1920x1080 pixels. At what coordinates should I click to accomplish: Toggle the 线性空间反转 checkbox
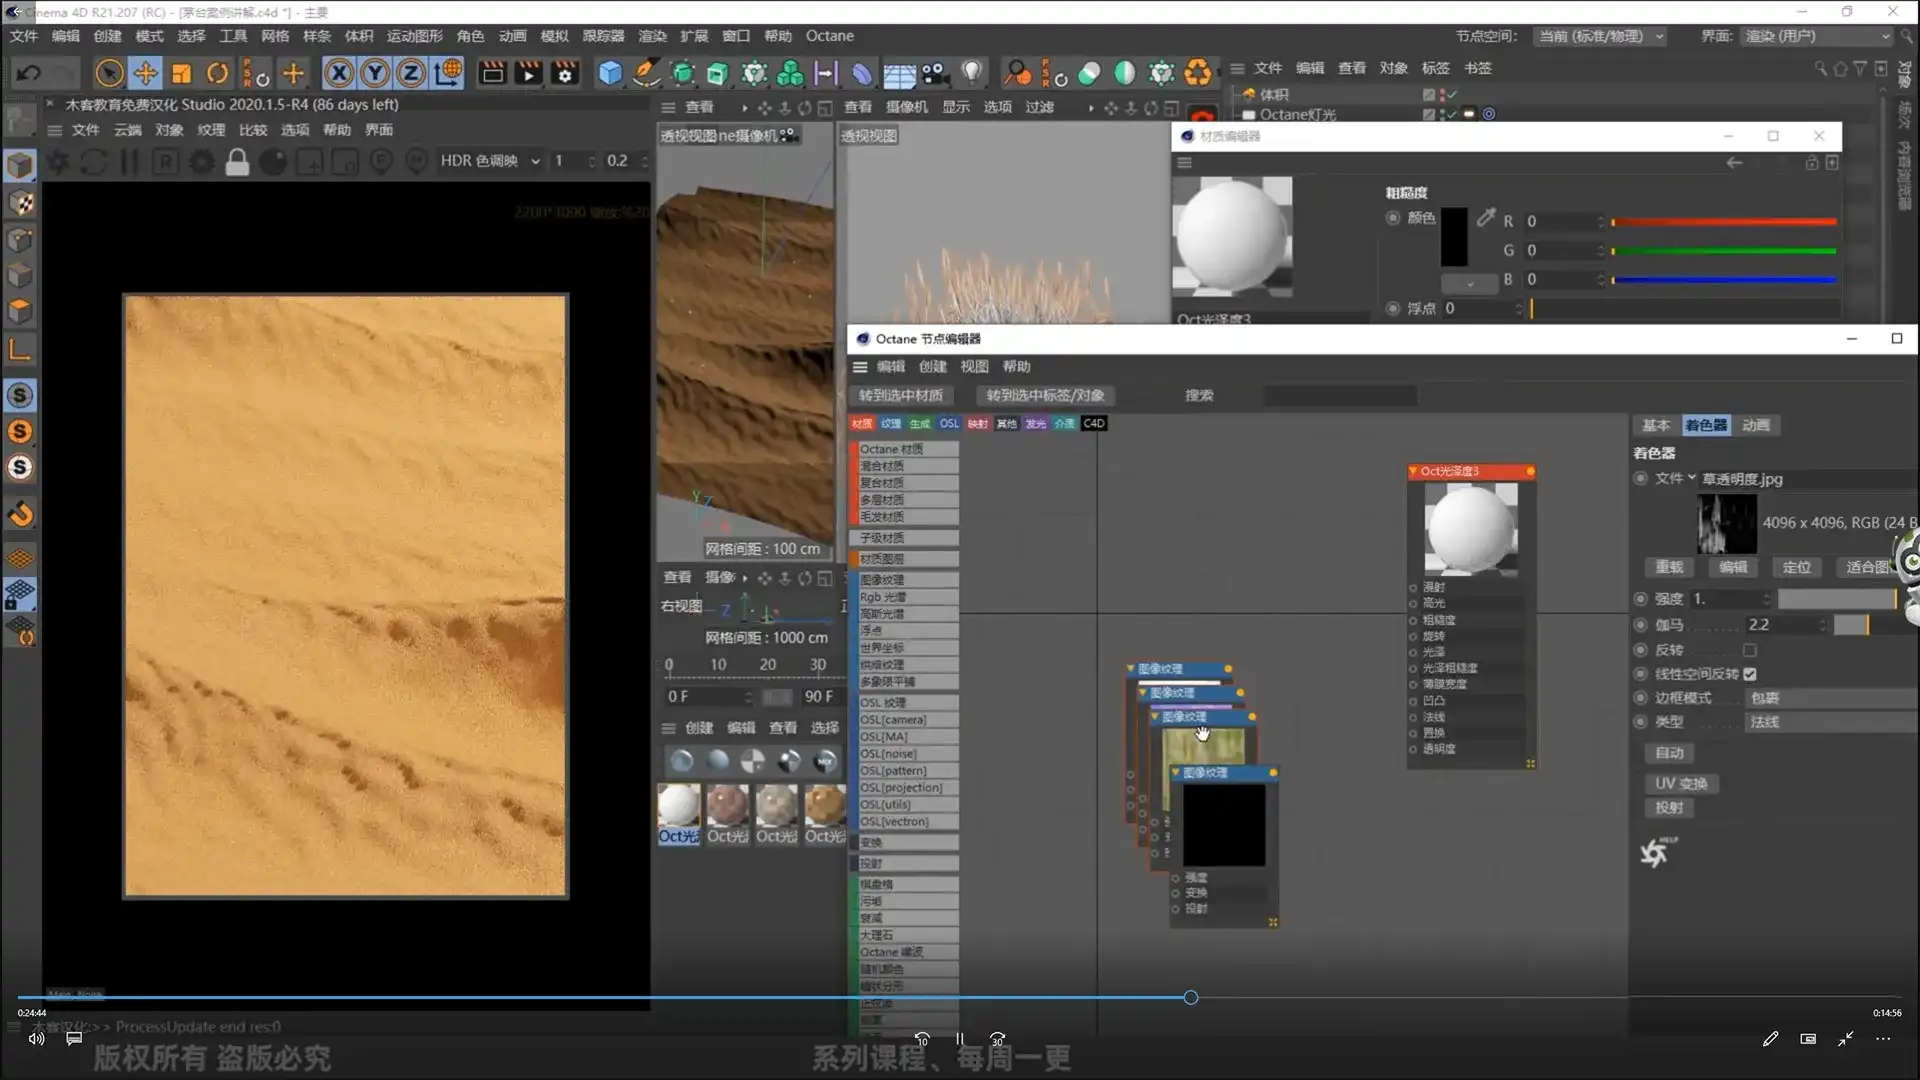tap(1750, 674)
